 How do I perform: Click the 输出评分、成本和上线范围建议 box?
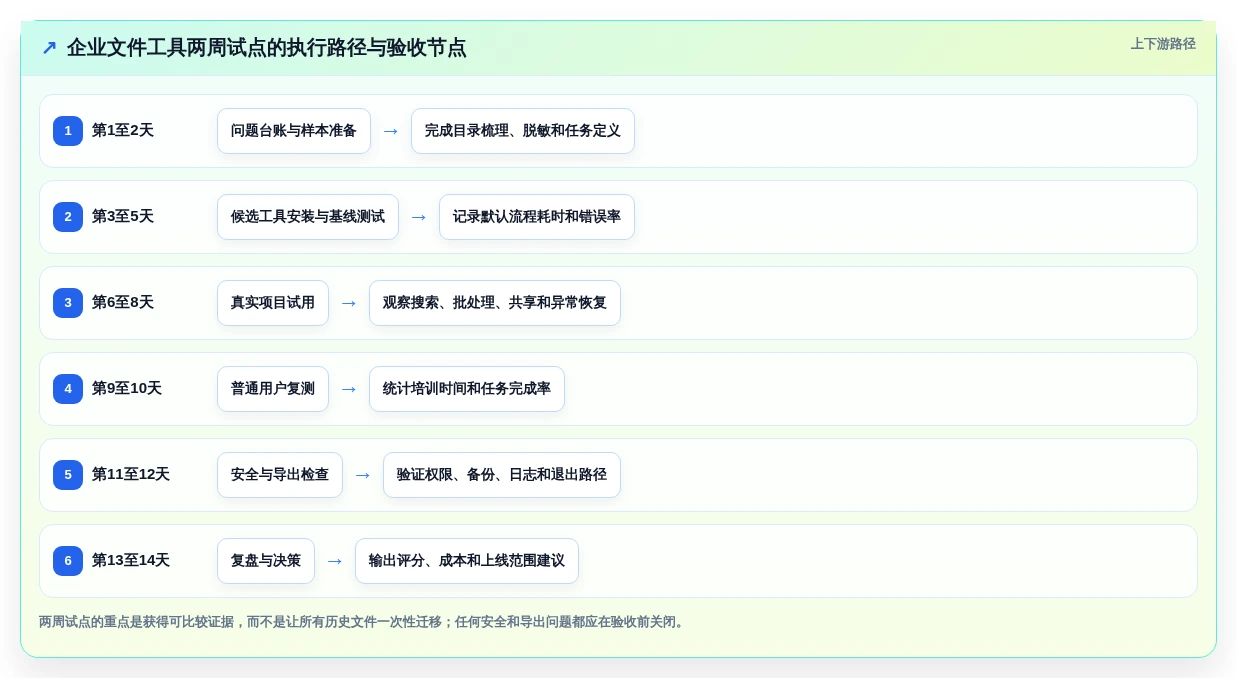[x=467, y=561]
